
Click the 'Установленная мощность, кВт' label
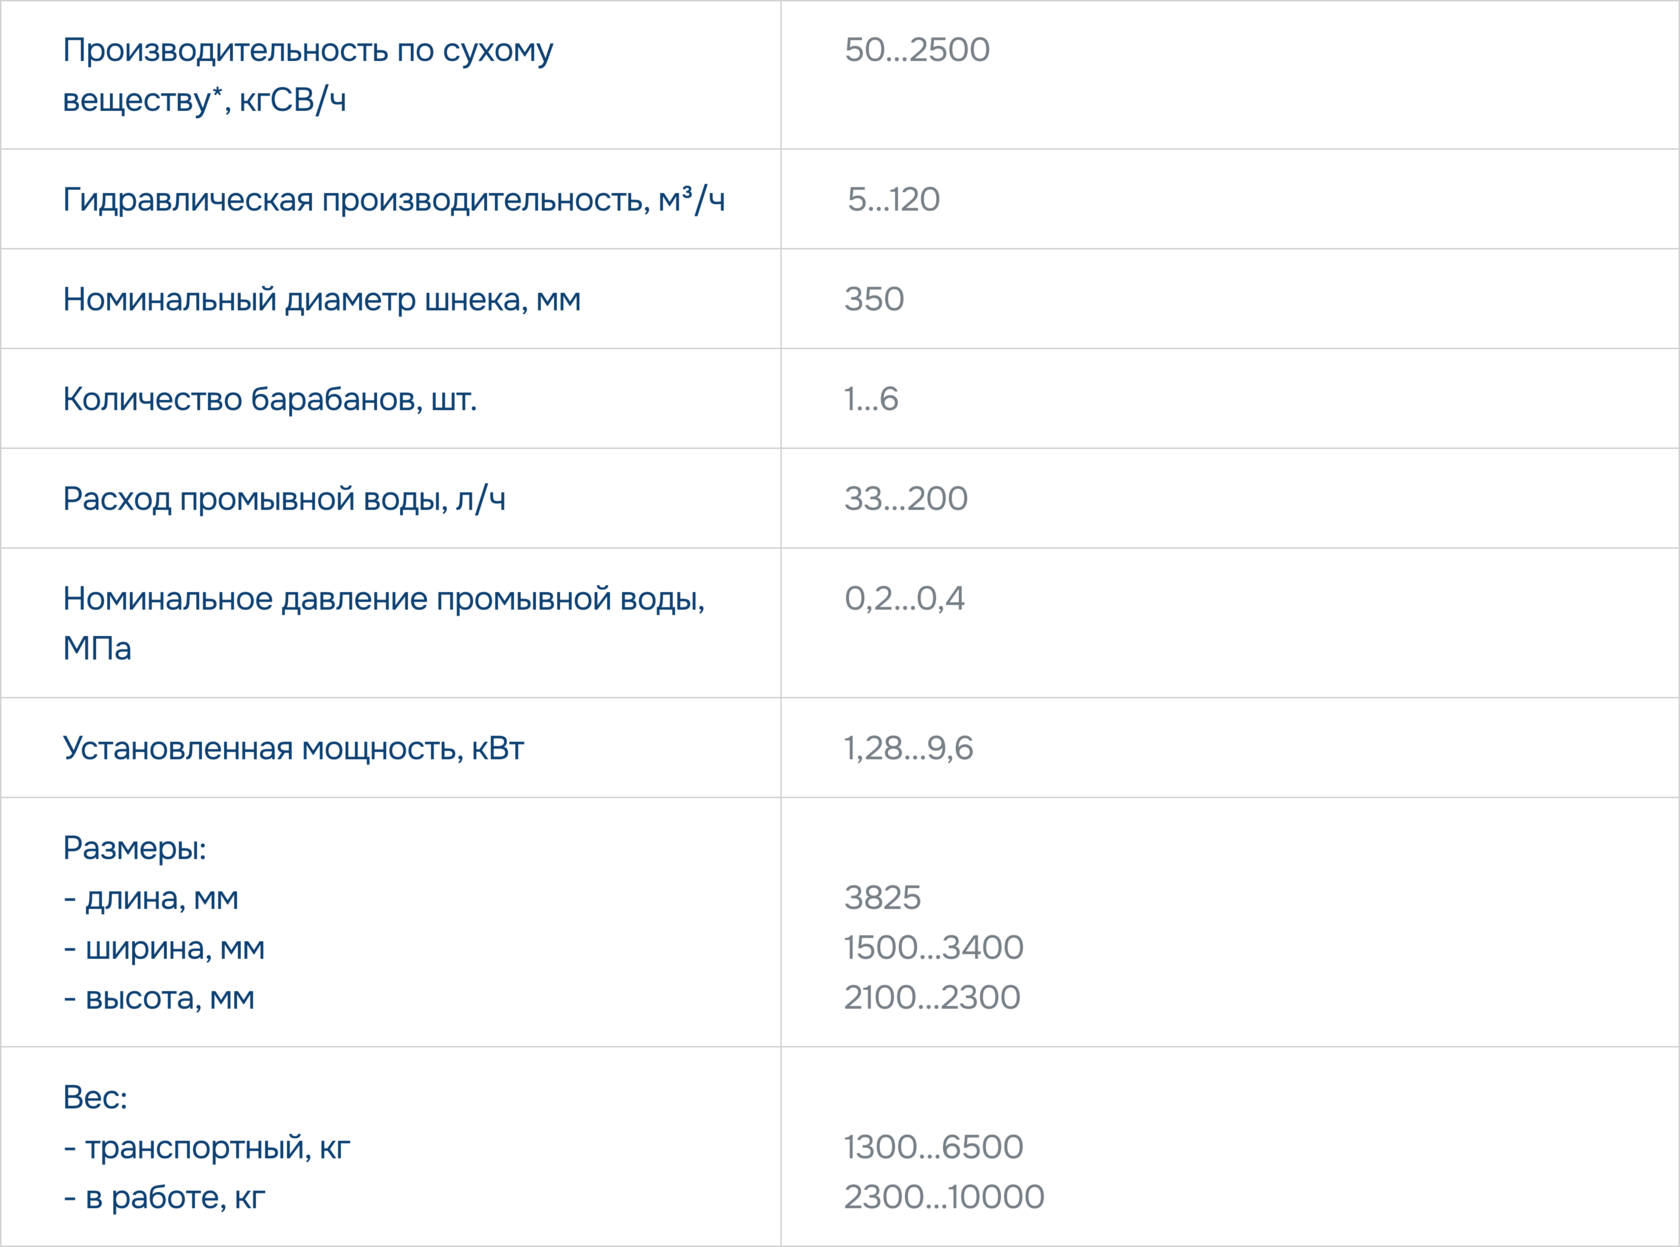[x=293, y=748]
